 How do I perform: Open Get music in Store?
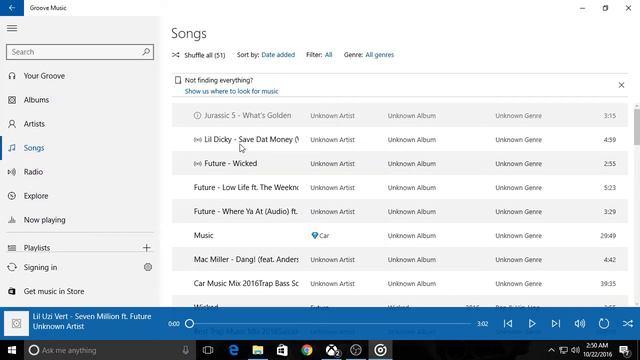(54, 291)
